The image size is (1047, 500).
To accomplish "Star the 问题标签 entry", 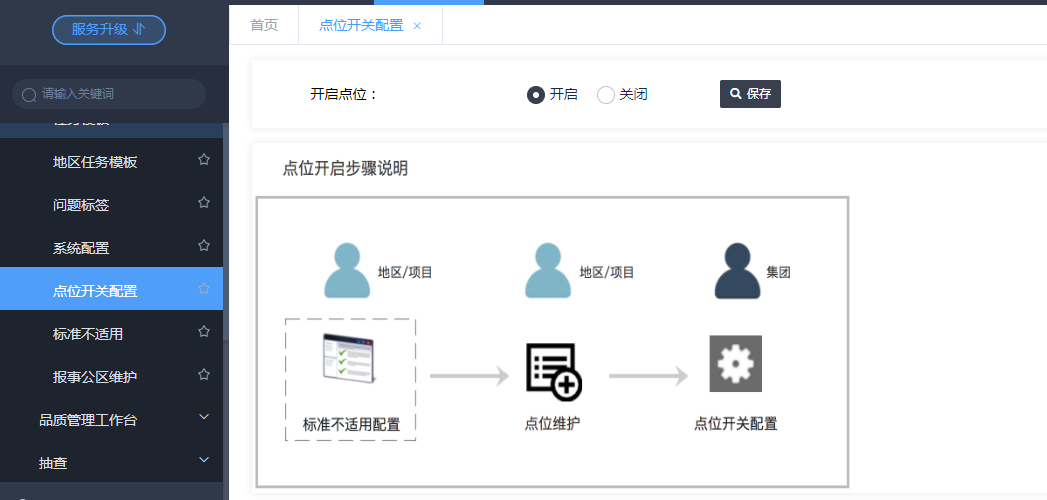I will pos(204,202).
